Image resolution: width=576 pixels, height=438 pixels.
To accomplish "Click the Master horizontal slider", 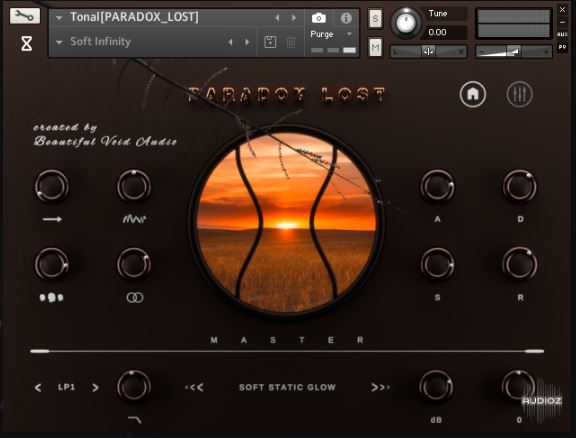I will coord(287,351).
